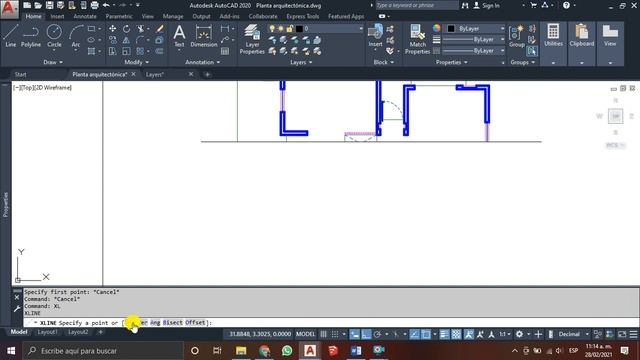640x360 pixels.
Task: Click Save in quick access toolbar
Action: point(49,5)
